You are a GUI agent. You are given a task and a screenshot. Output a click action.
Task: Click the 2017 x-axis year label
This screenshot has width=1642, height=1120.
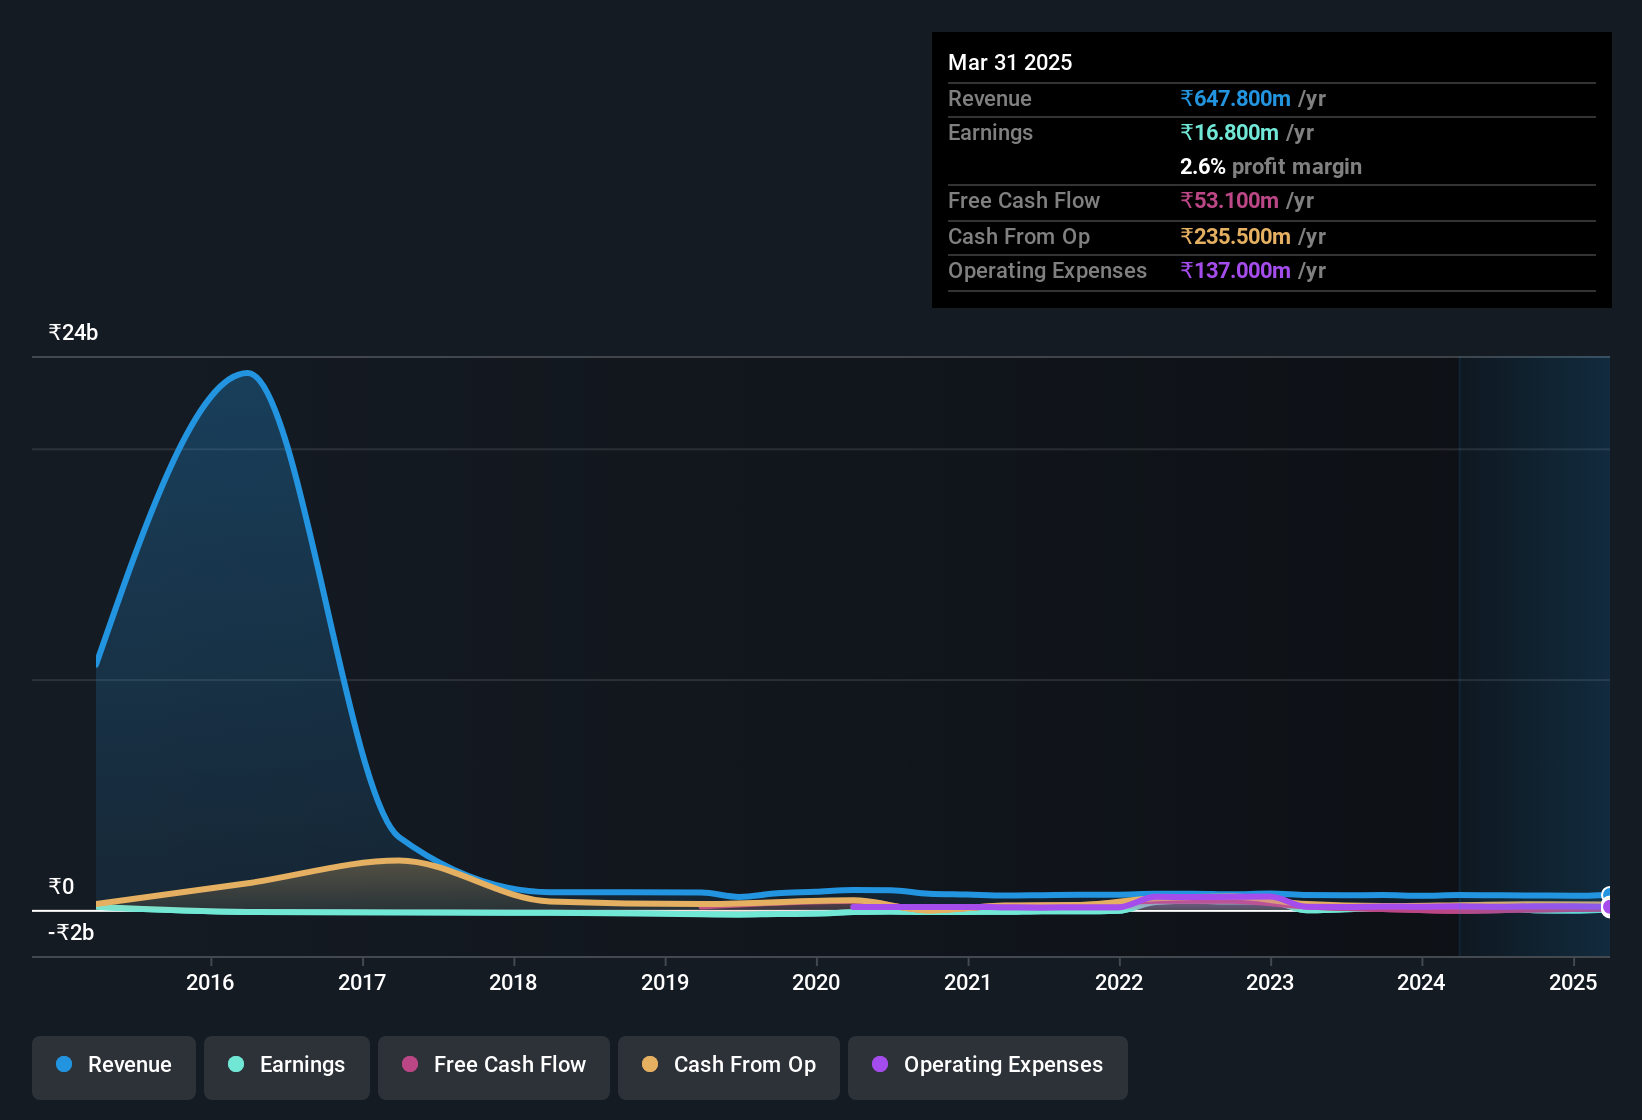(362, 982)
